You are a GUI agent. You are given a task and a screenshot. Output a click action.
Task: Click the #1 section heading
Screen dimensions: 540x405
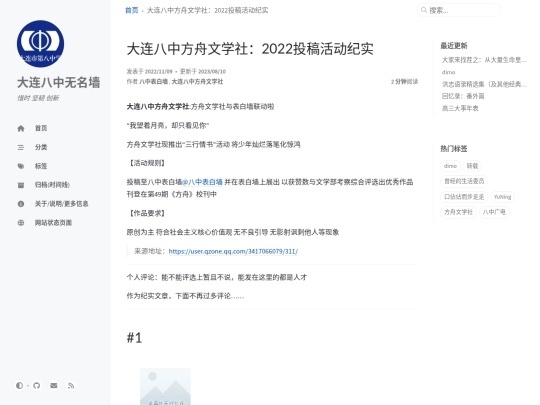[x=134, y=338]
